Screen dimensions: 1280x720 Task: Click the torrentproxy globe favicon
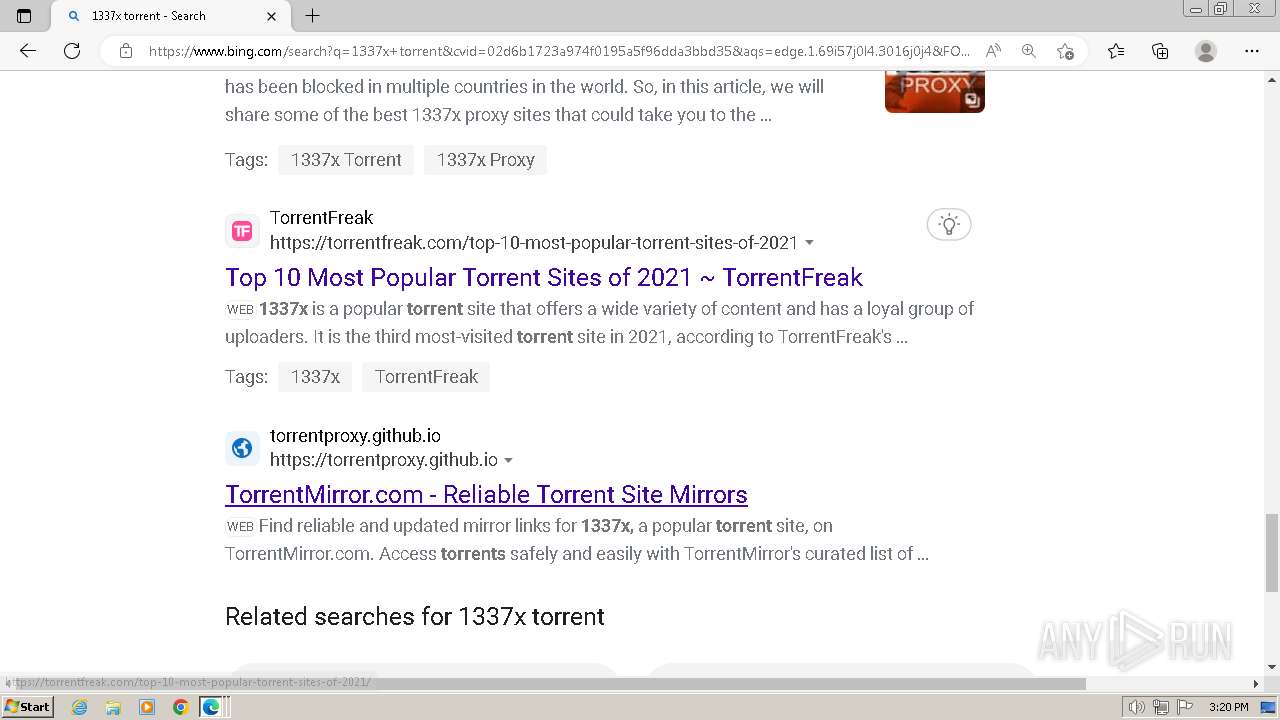coord(242,448)
